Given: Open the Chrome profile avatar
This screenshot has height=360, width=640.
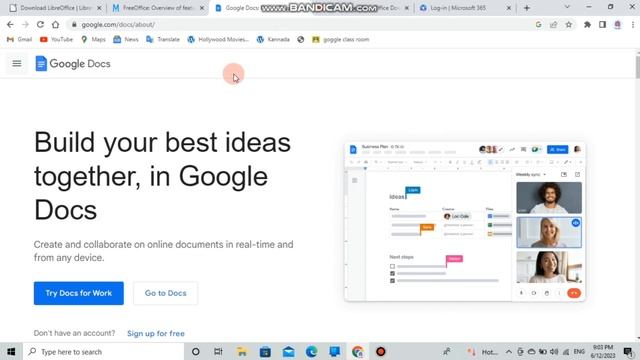Looking at the screenshot, I should pos(618,24).
